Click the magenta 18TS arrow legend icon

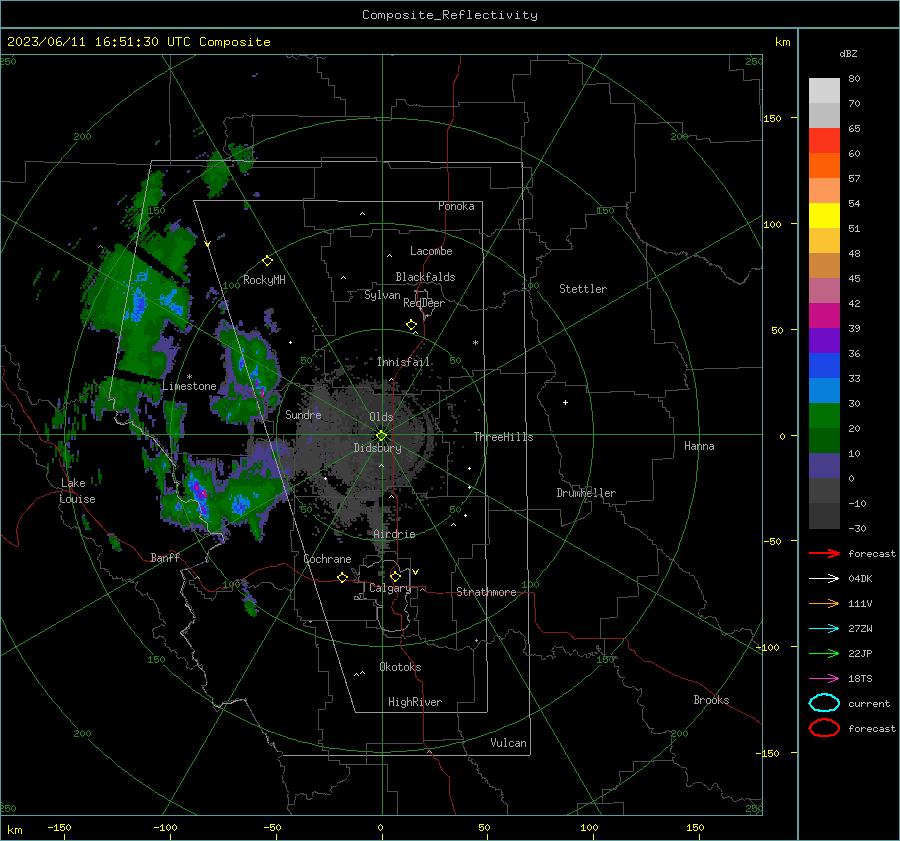pyautogui.click(x=824, y=679)
